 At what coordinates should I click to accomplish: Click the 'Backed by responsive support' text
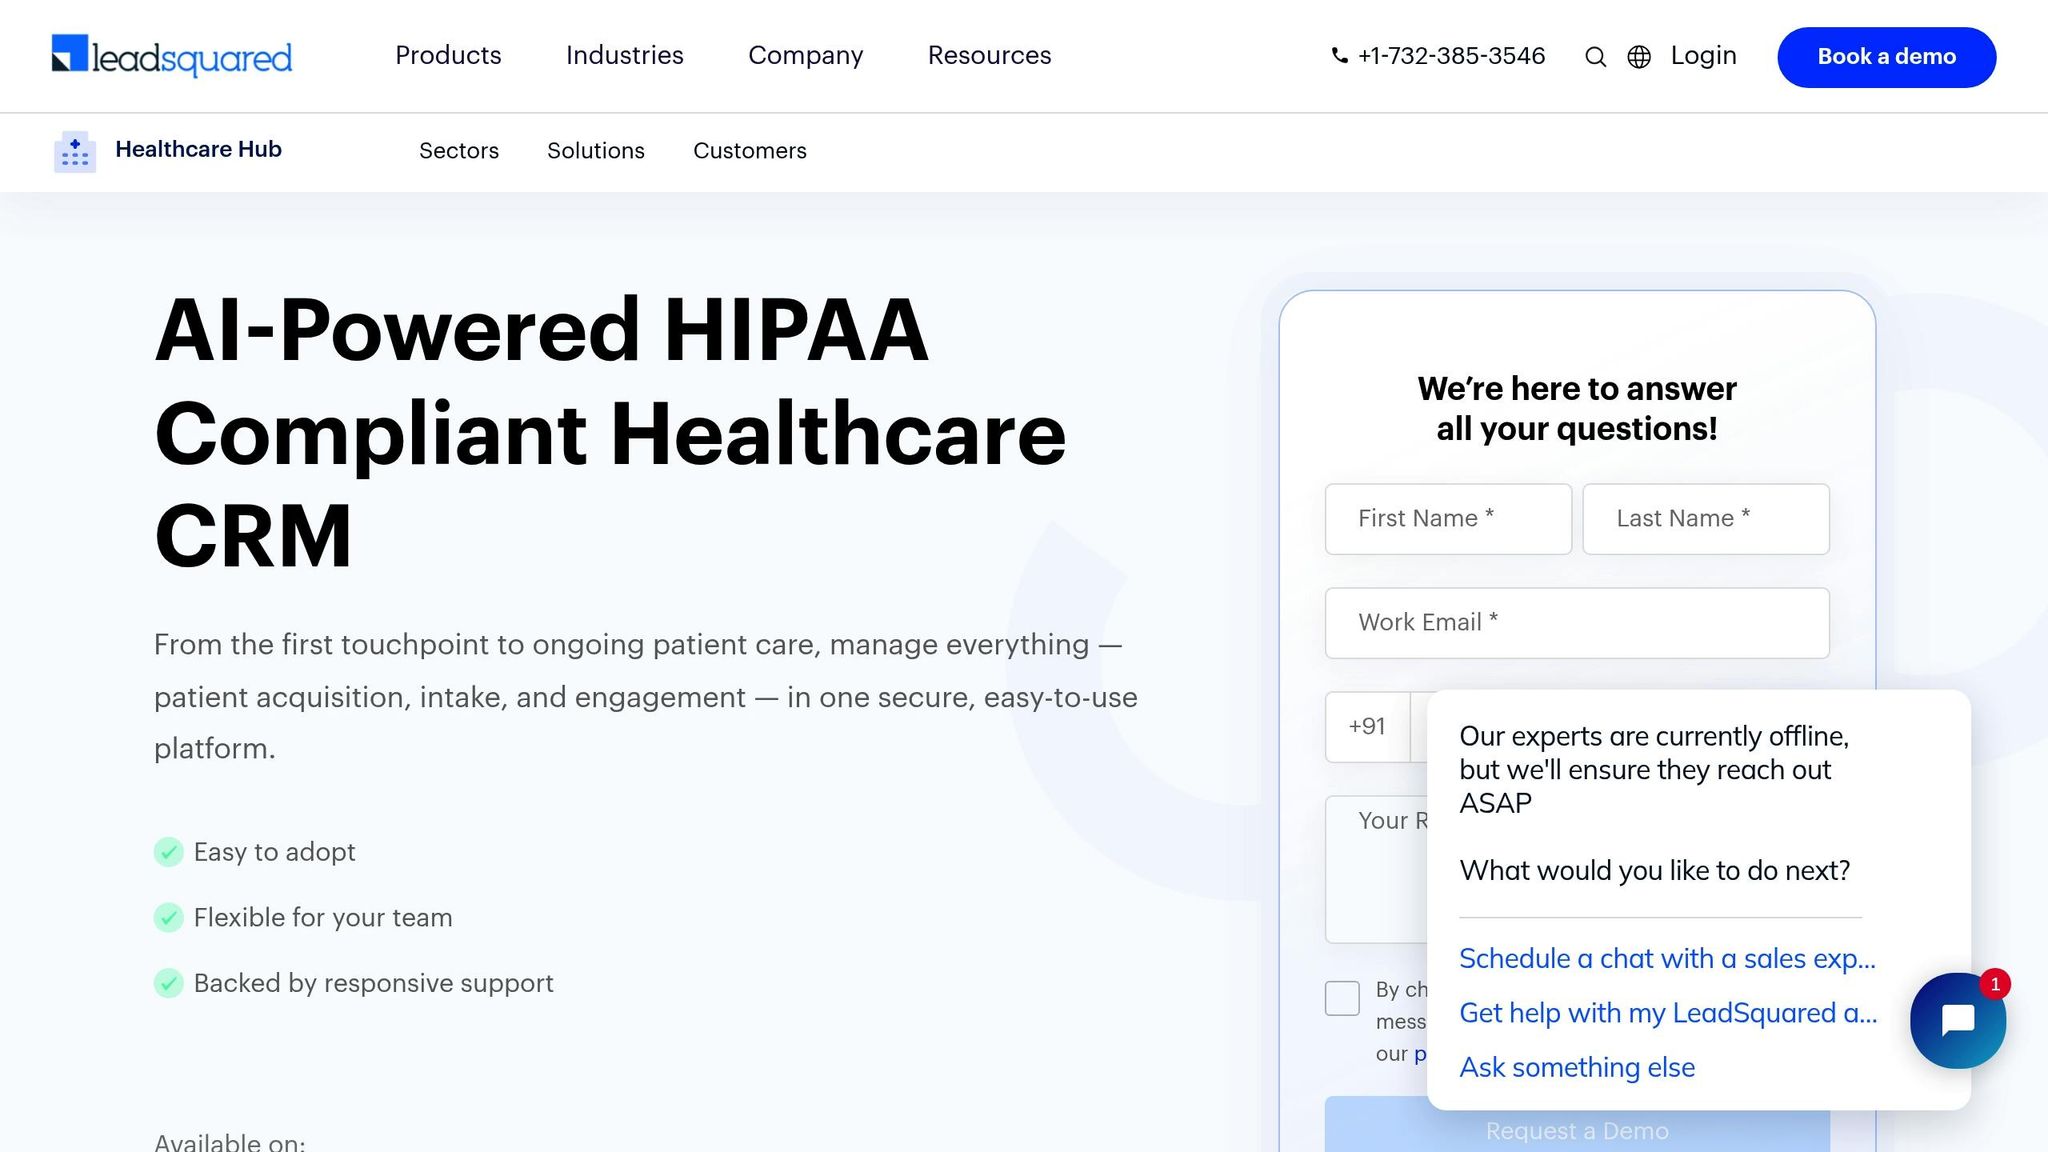374,983
